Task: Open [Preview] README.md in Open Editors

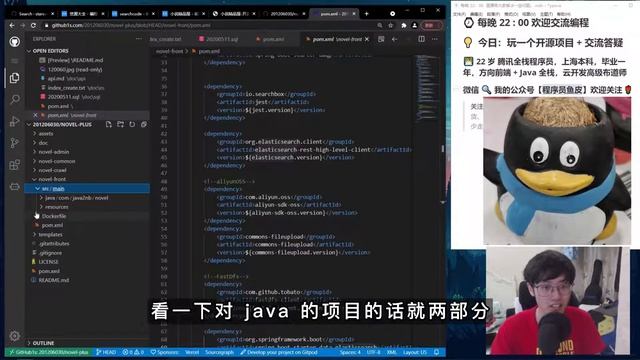Action: (75, 60)
